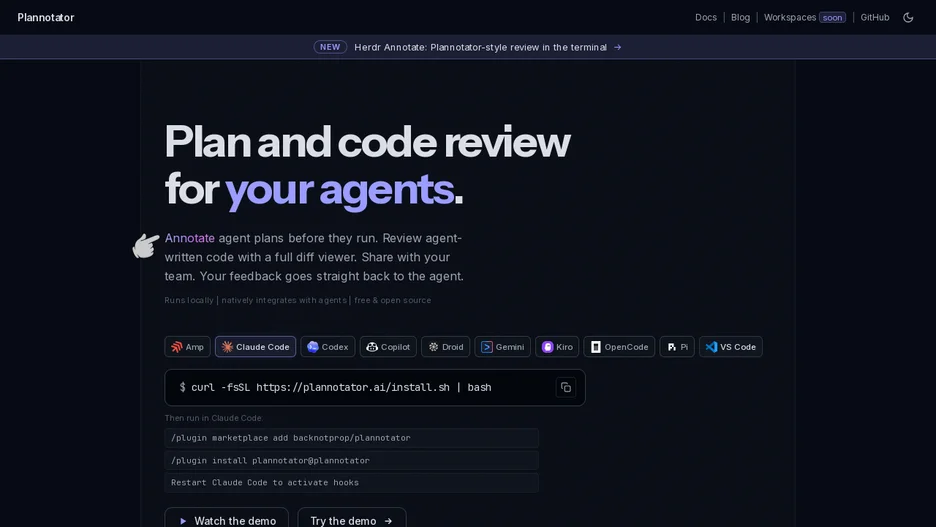Click the Watch the demo play button
The width and height of the screenshot is (936, 527).
pyautogui.click(x=227, y=517)
